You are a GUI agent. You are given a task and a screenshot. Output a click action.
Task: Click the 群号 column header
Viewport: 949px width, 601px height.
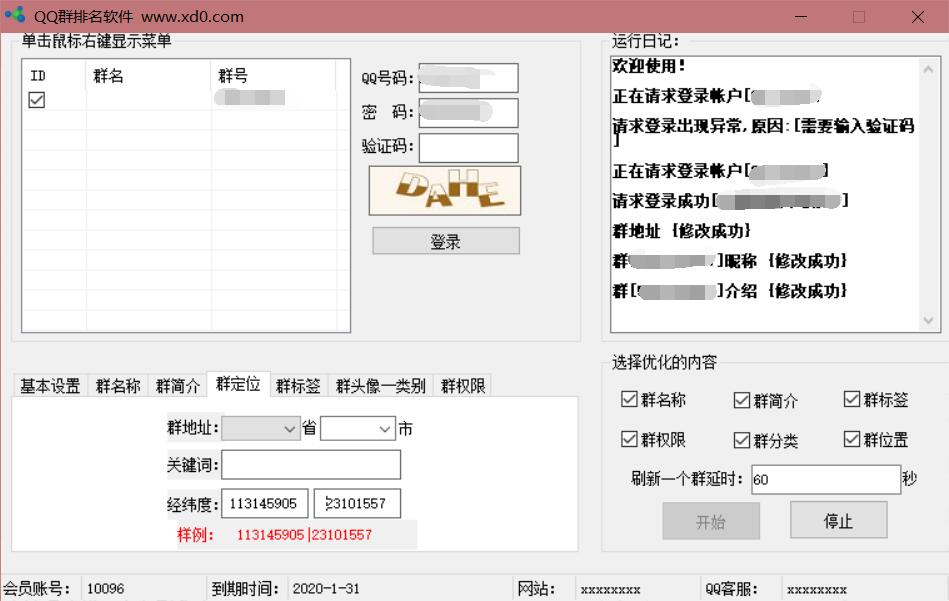click(274, 76)
